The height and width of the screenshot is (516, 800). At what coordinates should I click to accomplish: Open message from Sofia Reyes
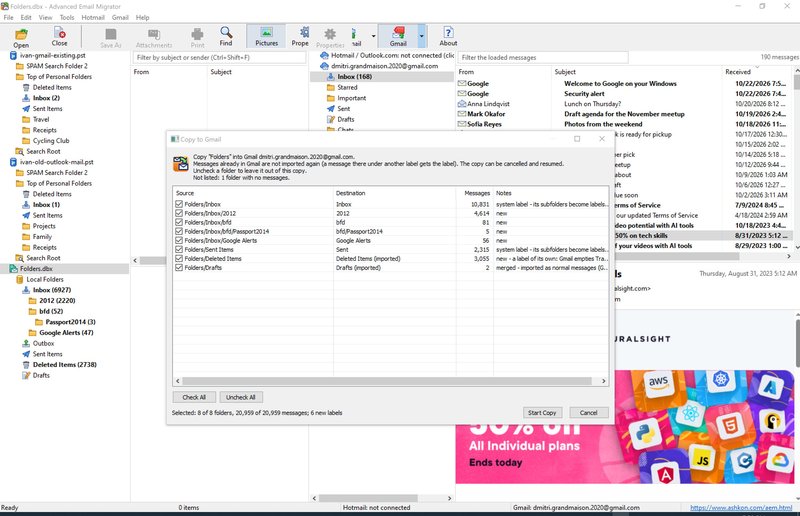point(484,124)
